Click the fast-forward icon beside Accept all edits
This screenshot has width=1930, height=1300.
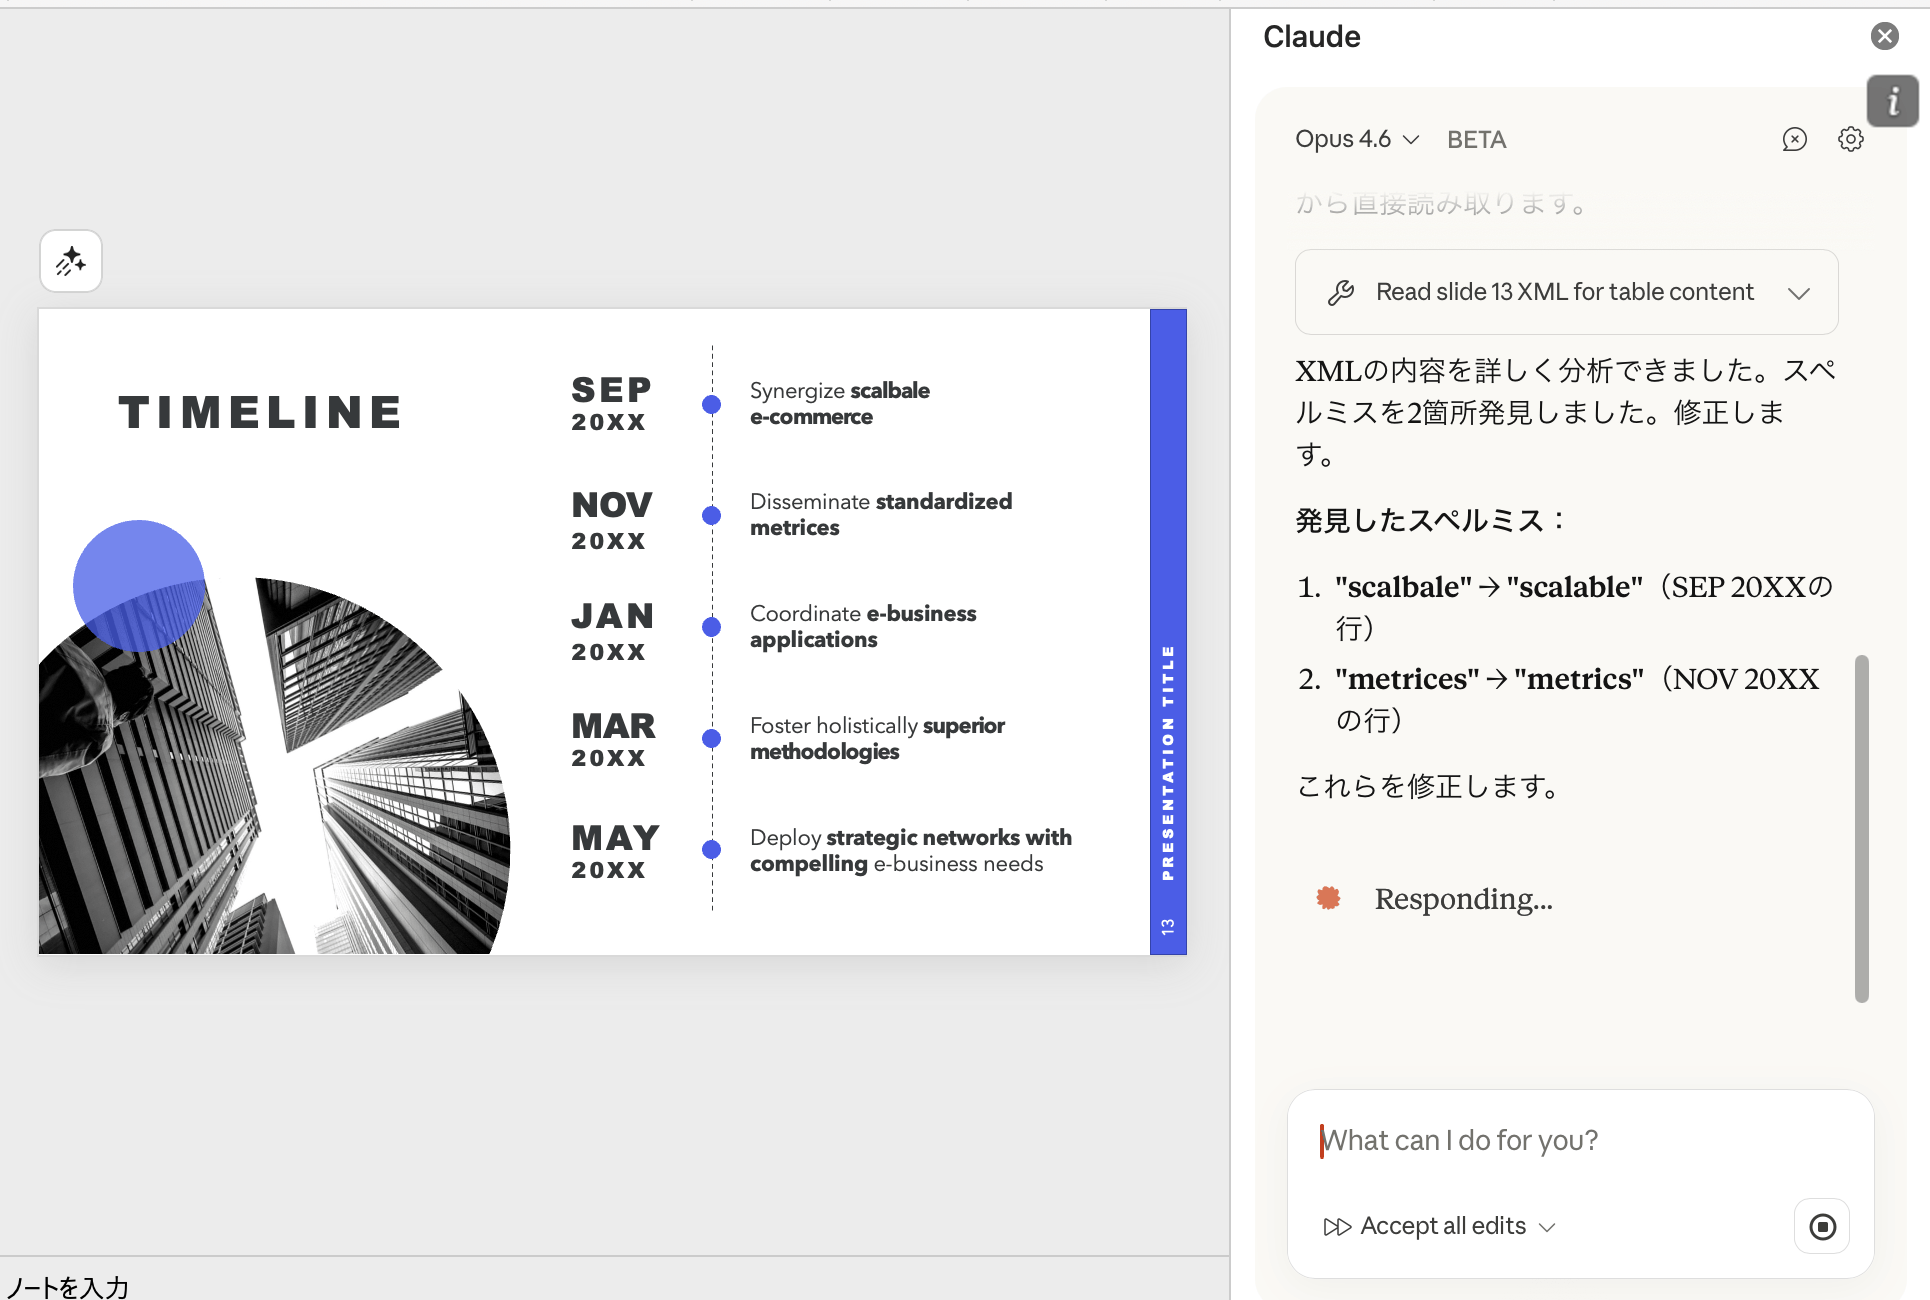[1339, 1226]
